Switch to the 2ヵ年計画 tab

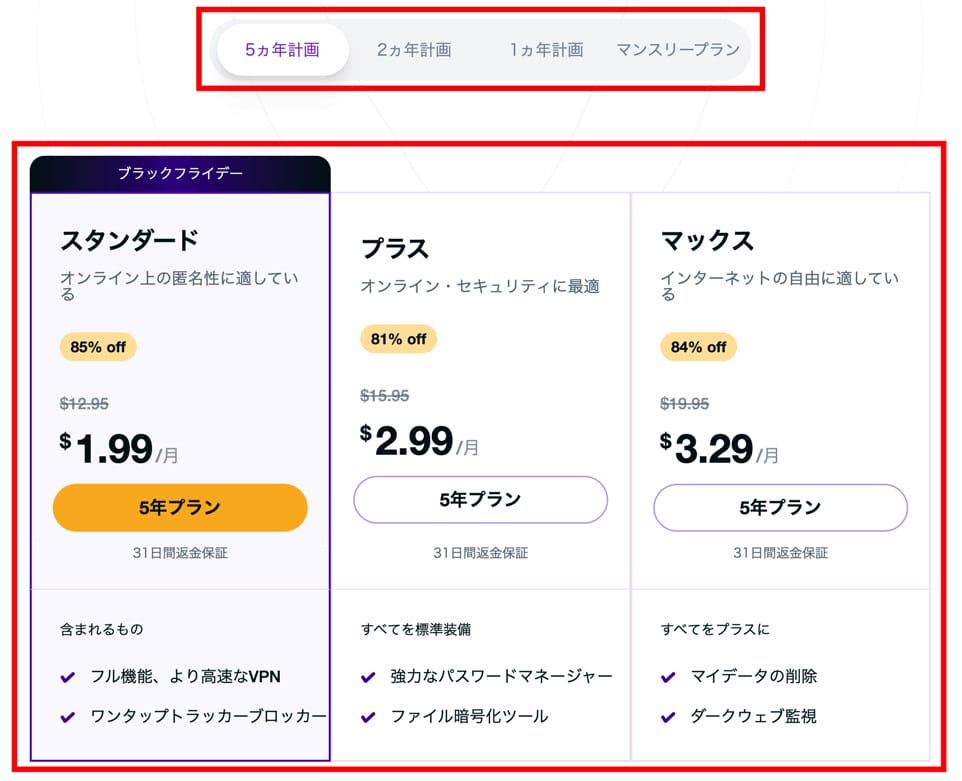tap(414, 49)
